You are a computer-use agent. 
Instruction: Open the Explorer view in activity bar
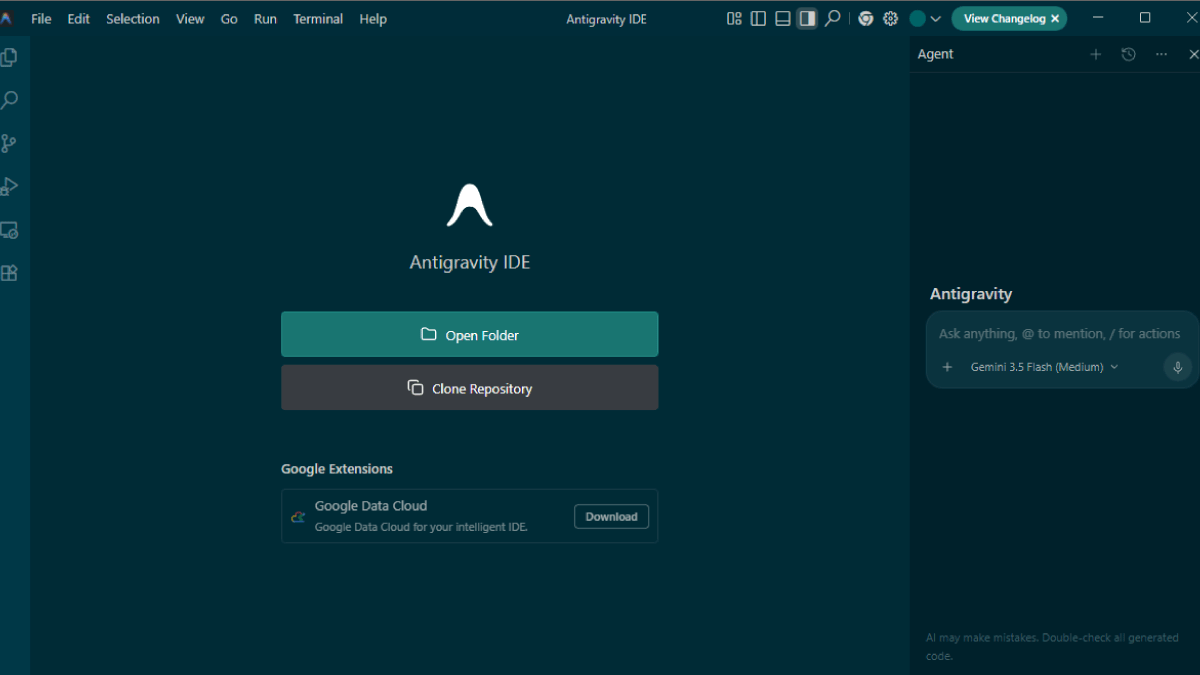pos(9,57)
